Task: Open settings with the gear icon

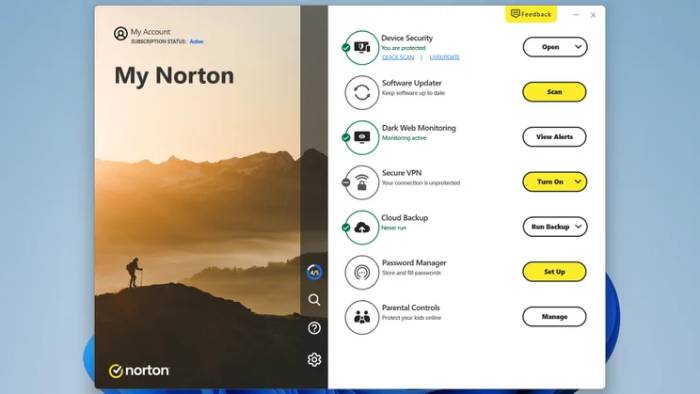Action: (x=314, y=360)
